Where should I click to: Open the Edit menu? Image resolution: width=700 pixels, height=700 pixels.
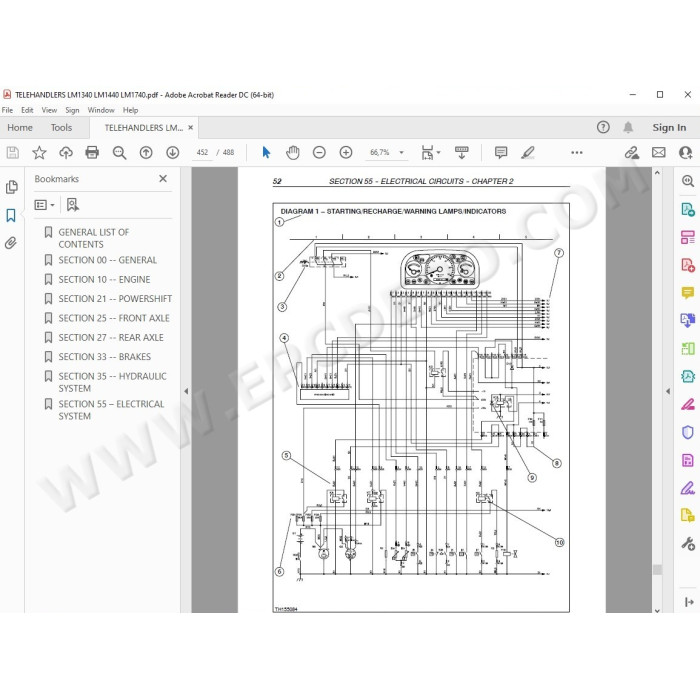[x=27, y=110]
